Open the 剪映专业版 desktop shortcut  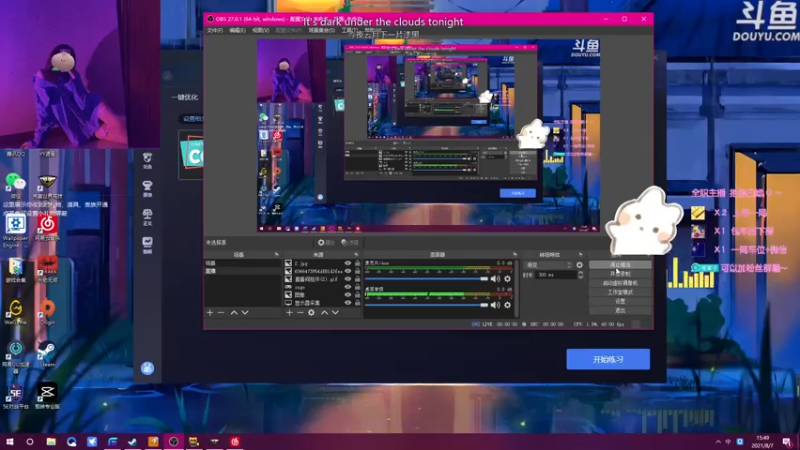coord(47,396)
